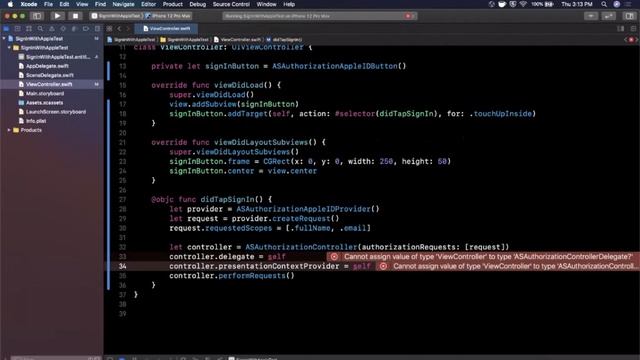Image resolution: width=640 pixels, height=360 pixels.
Task: Open related items grid menu icon
Action: [x=109, y=29]
